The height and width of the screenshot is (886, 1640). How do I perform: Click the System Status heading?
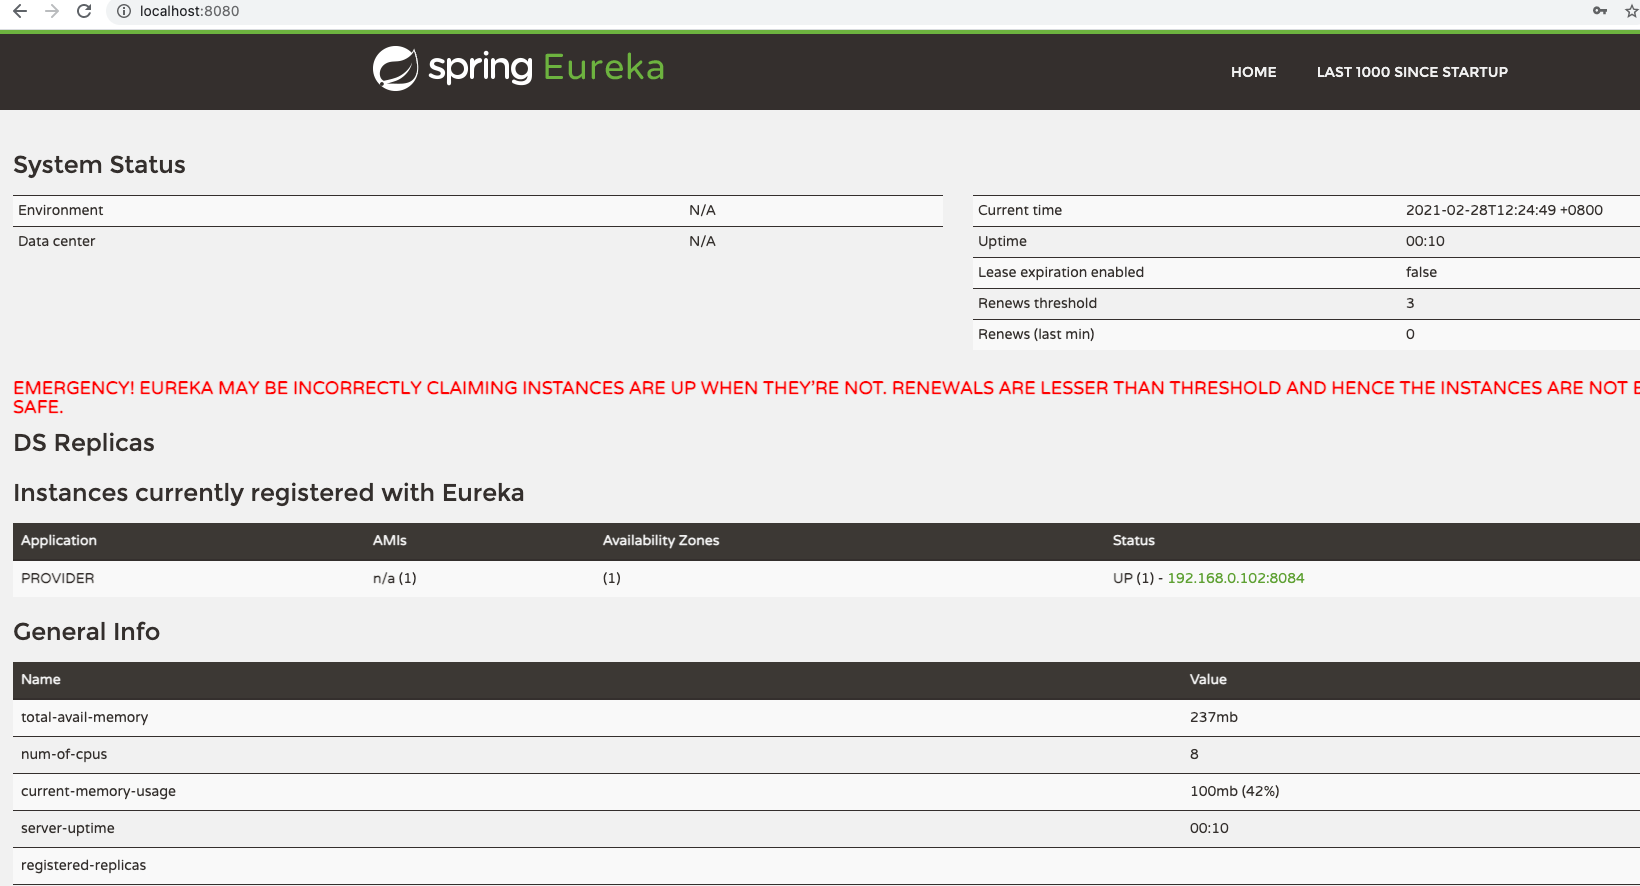point(99,165)
